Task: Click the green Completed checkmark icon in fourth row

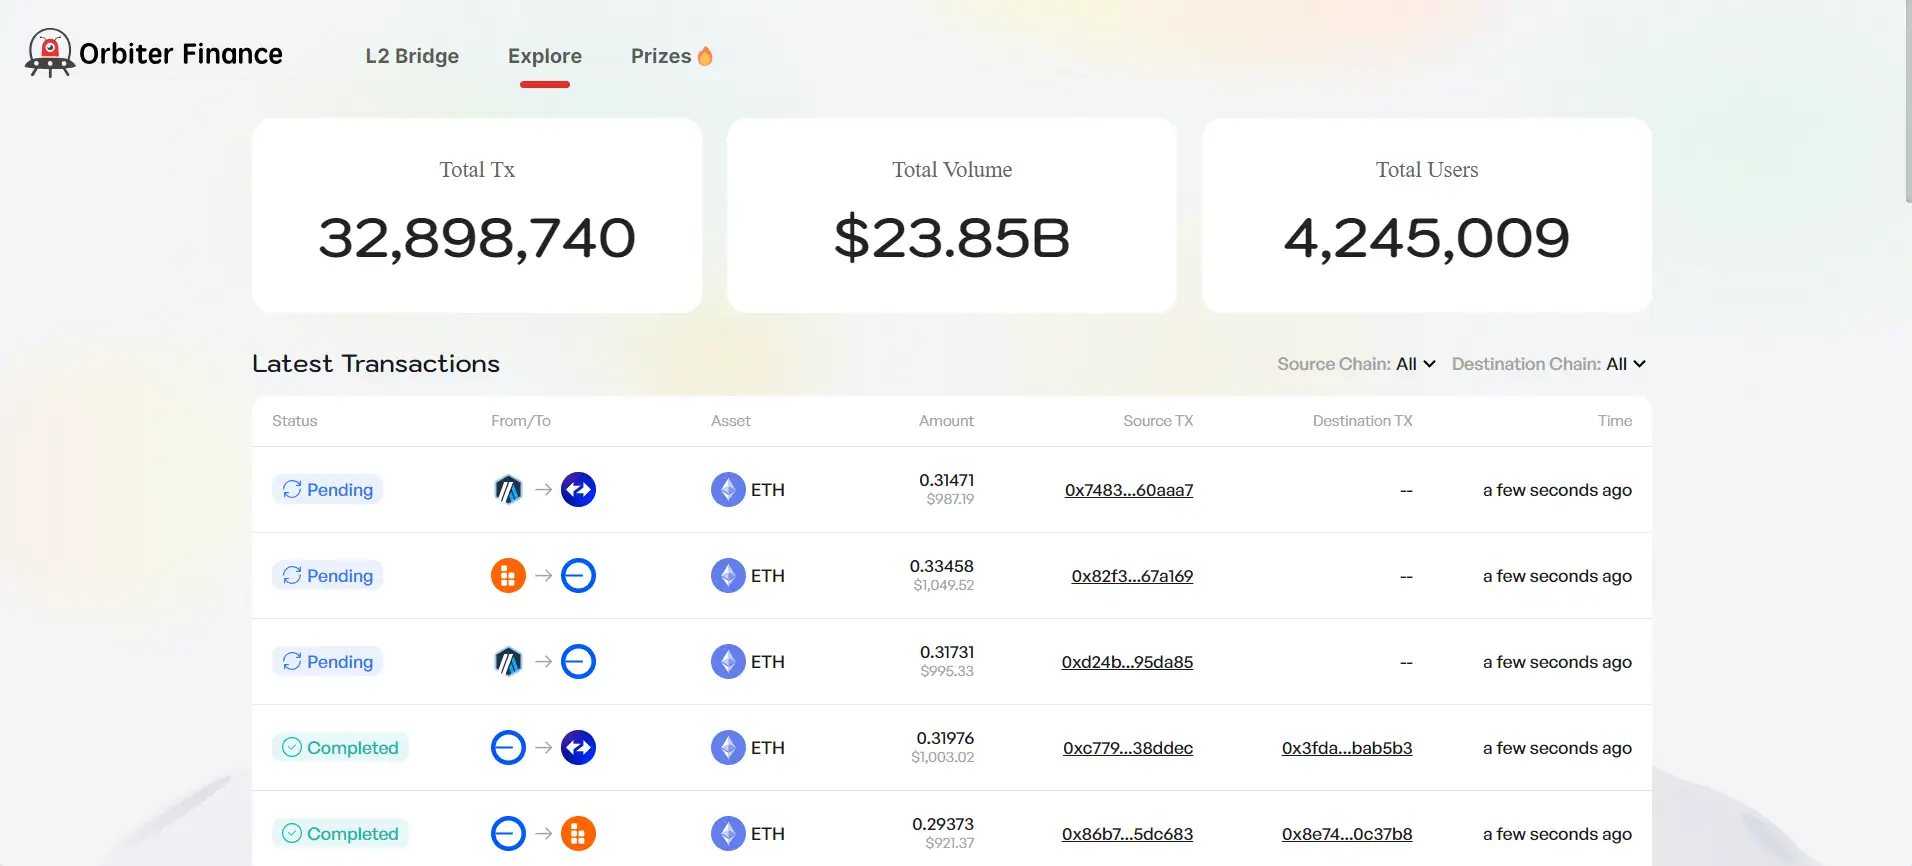Action: click(292, 748)
